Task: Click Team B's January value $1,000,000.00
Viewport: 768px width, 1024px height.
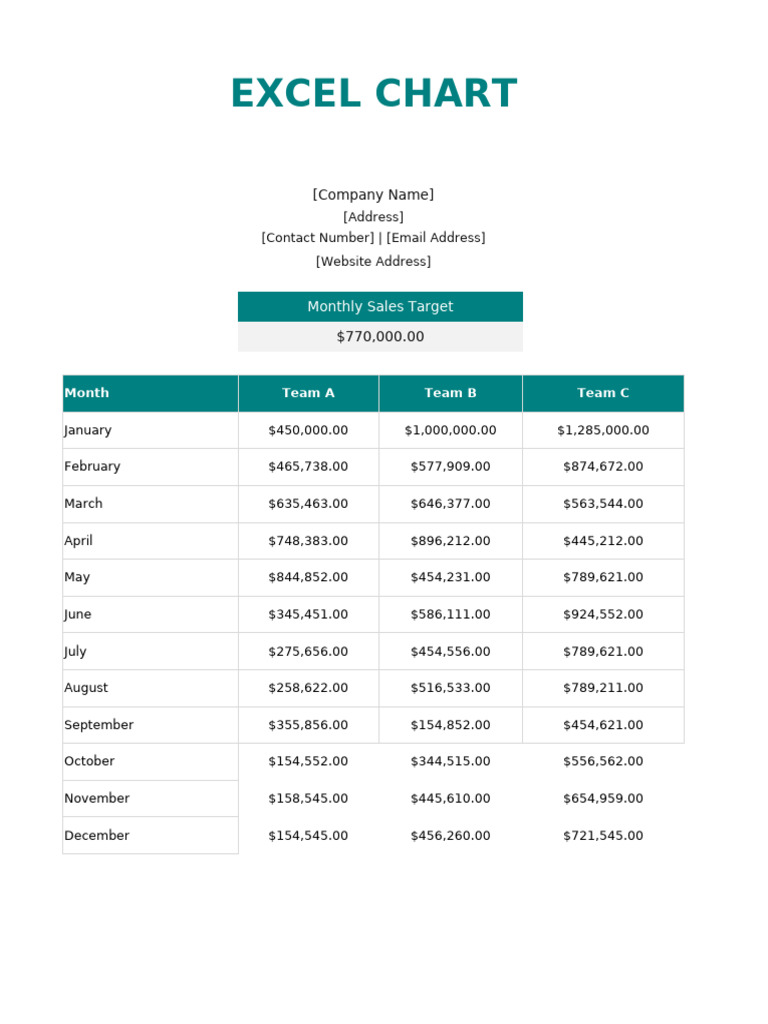Action: 450,430
